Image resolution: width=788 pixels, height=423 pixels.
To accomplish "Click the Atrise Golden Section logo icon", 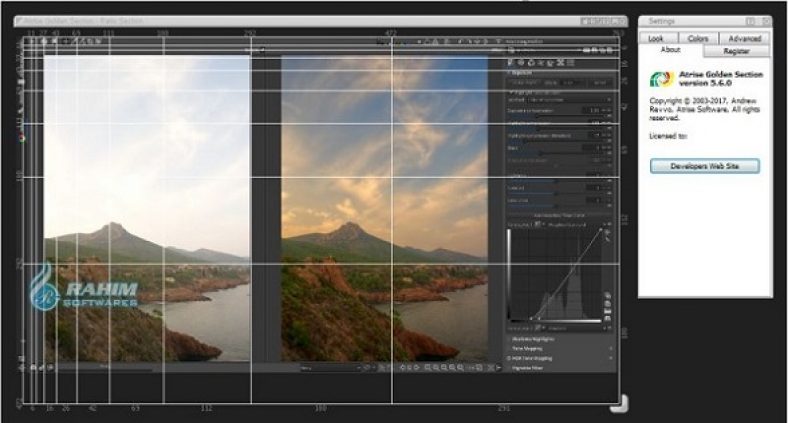I will (661, 79).
